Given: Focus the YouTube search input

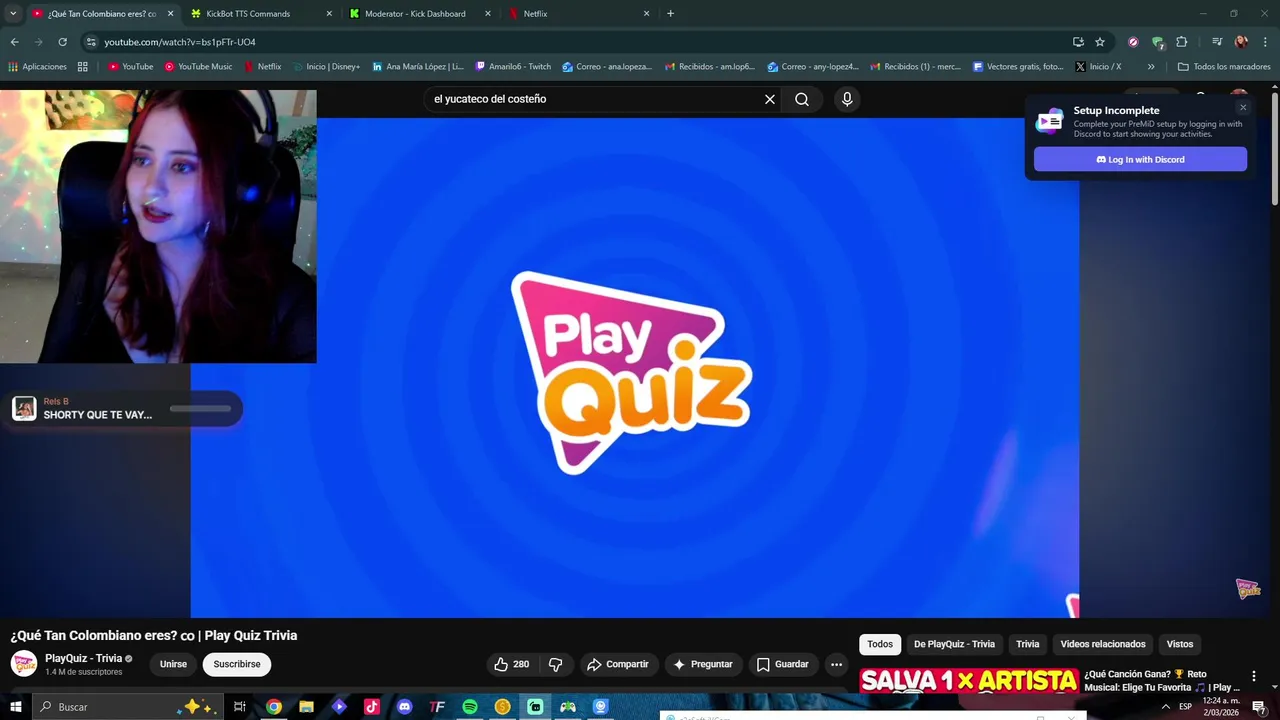Looking at the screenshot, I should tap(594, 99).
